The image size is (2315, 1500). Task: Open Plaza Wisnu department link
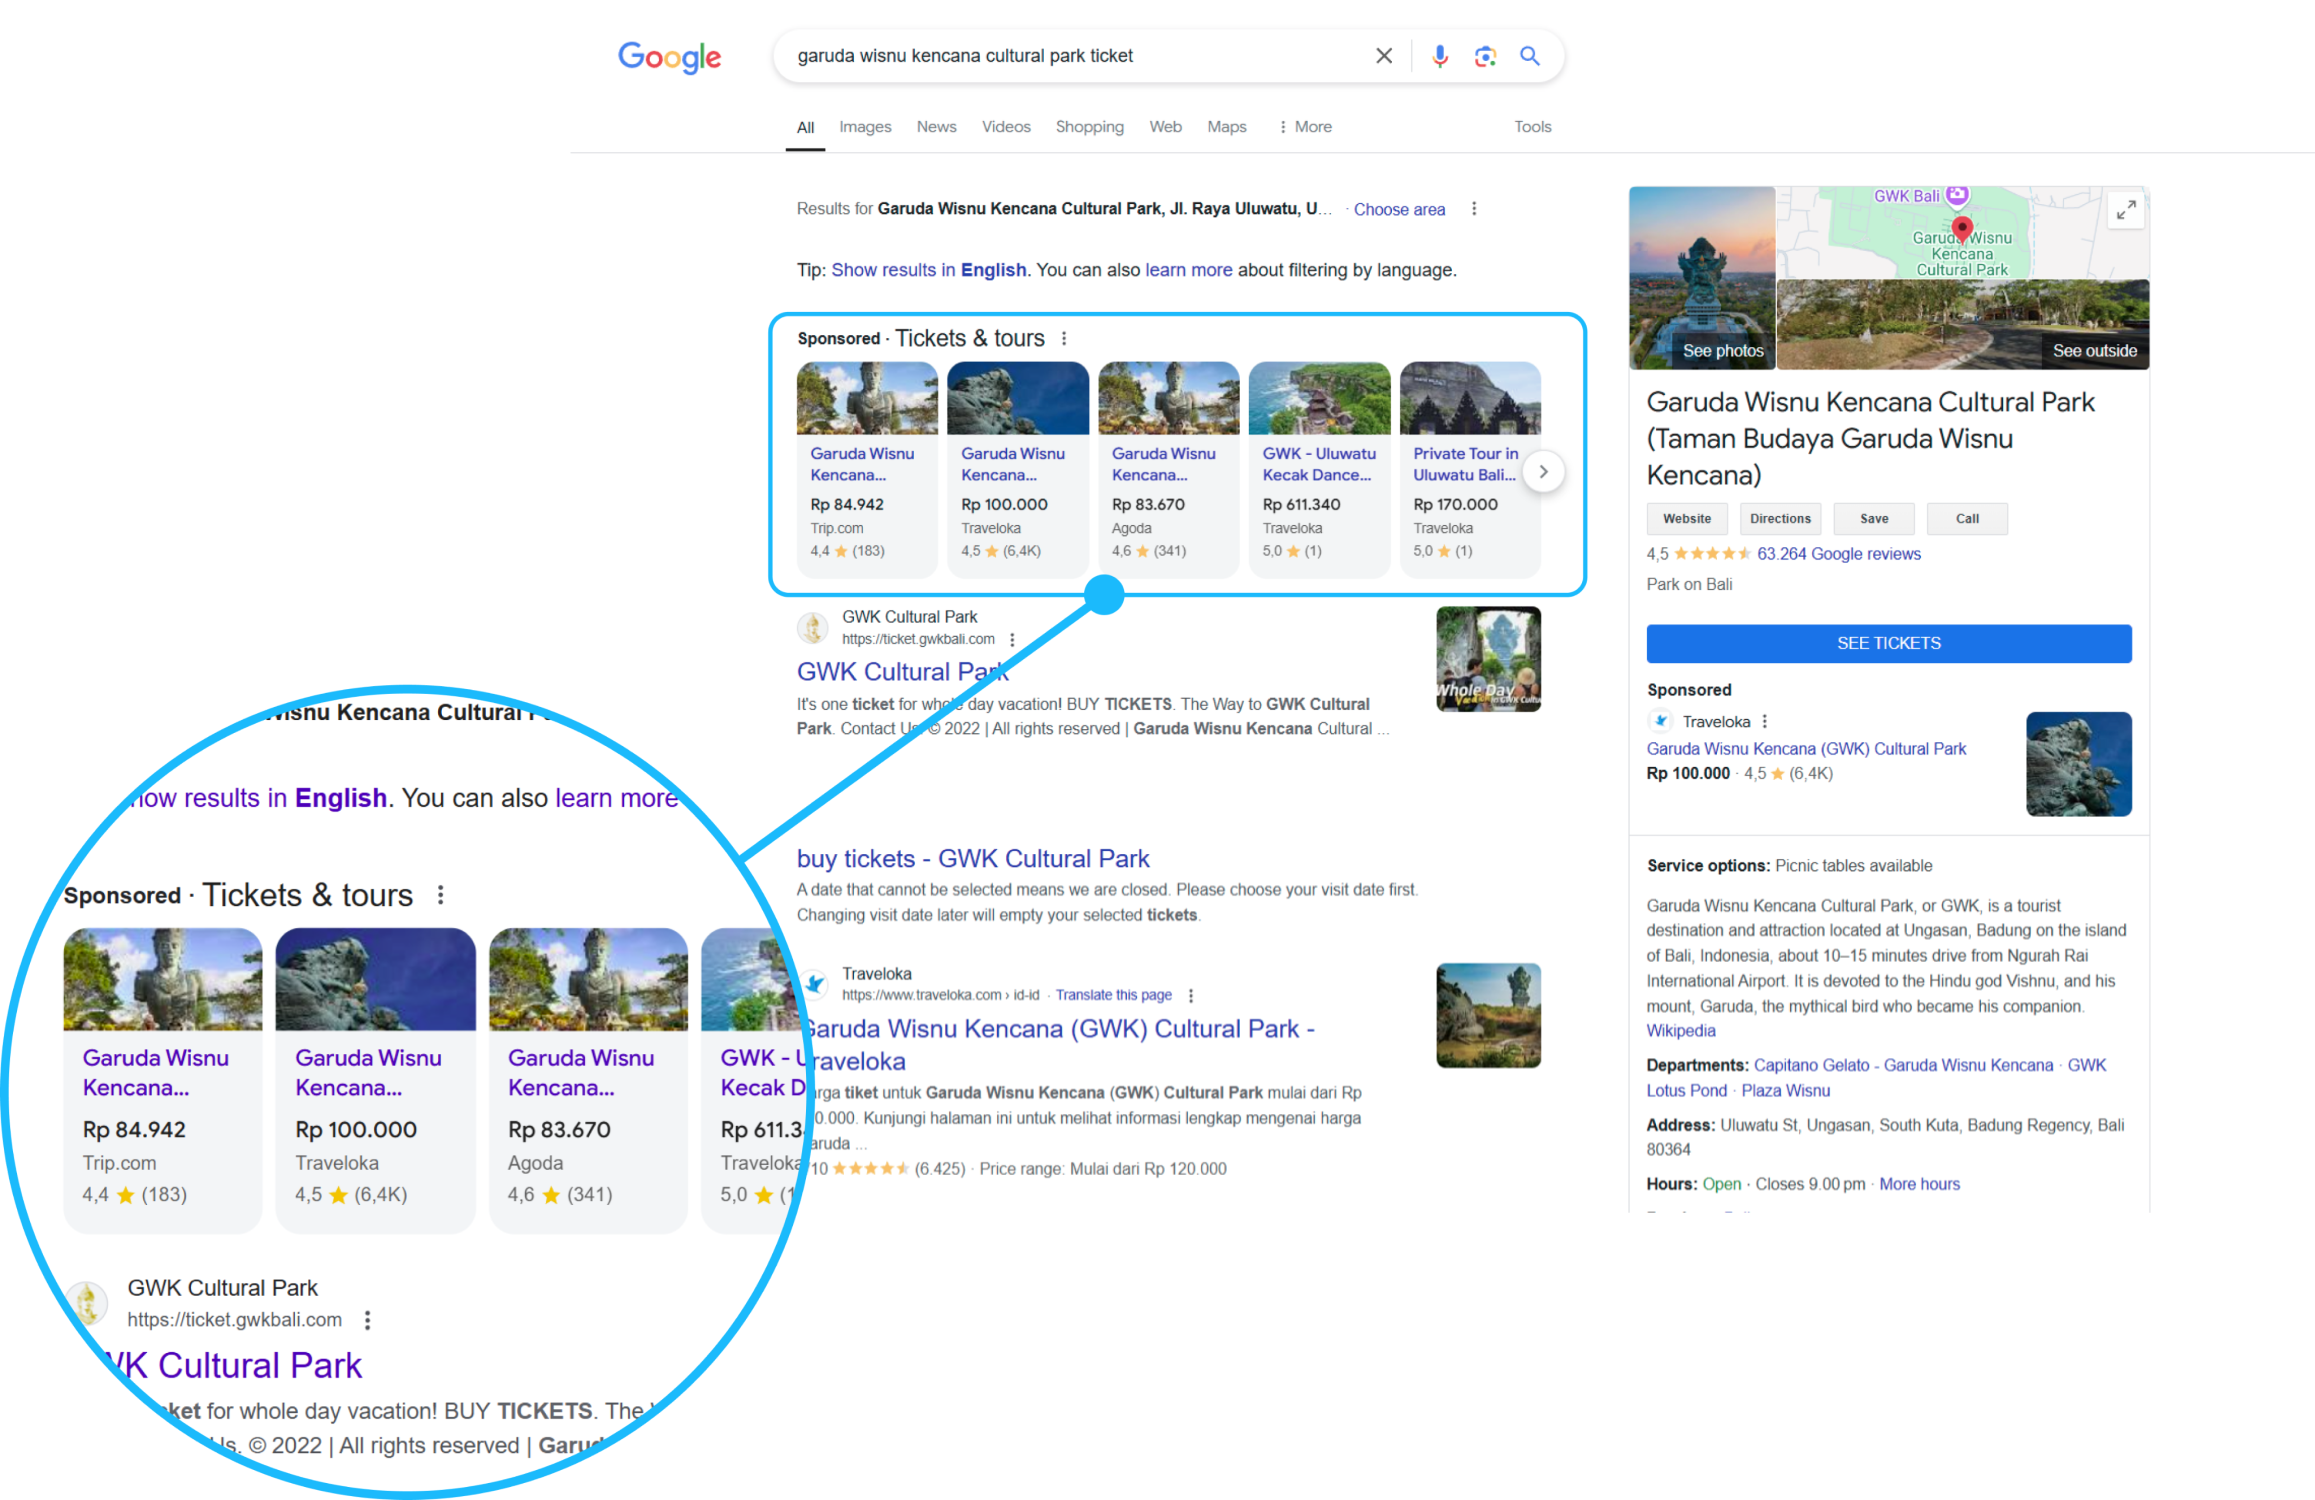tap(1785, 1090)
